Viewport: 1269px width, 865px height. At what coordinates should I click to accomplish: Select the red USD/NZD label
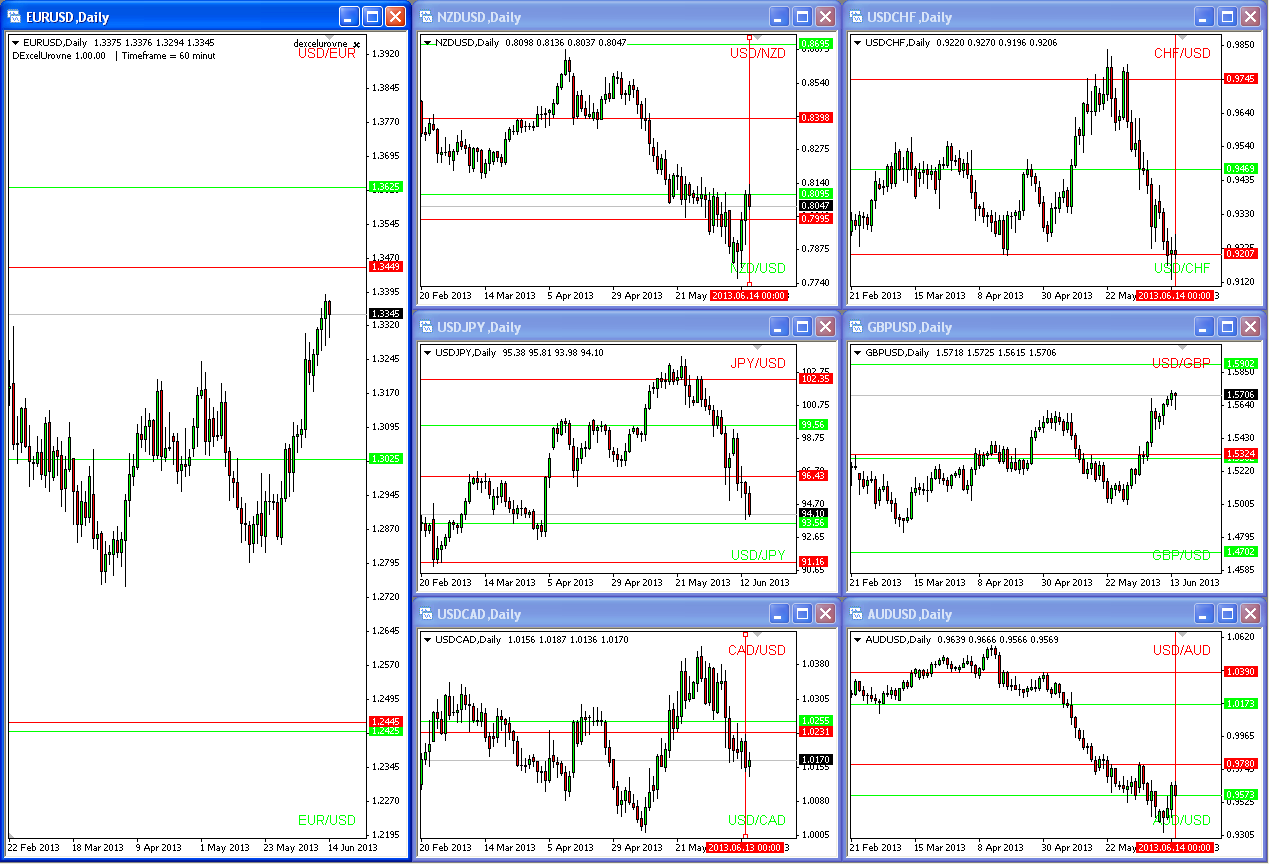tap(758, 53)
